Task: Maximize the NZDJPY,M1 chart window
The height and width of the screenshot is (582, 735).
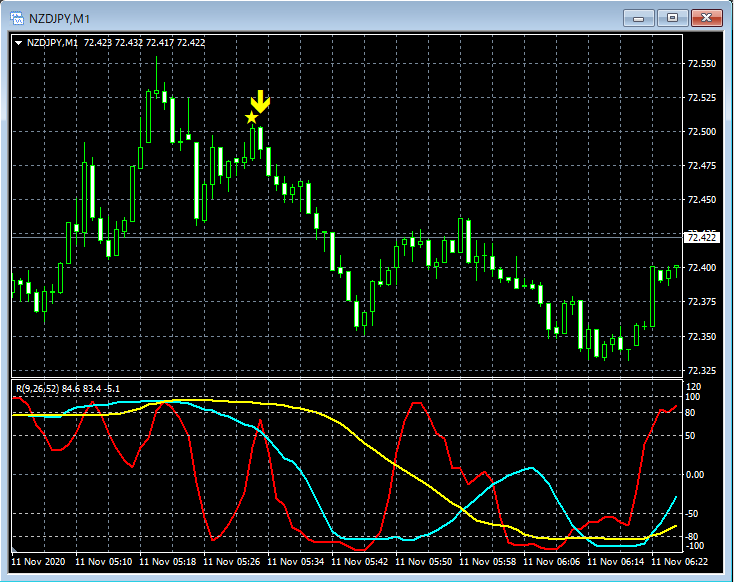Action: point(672,18)
